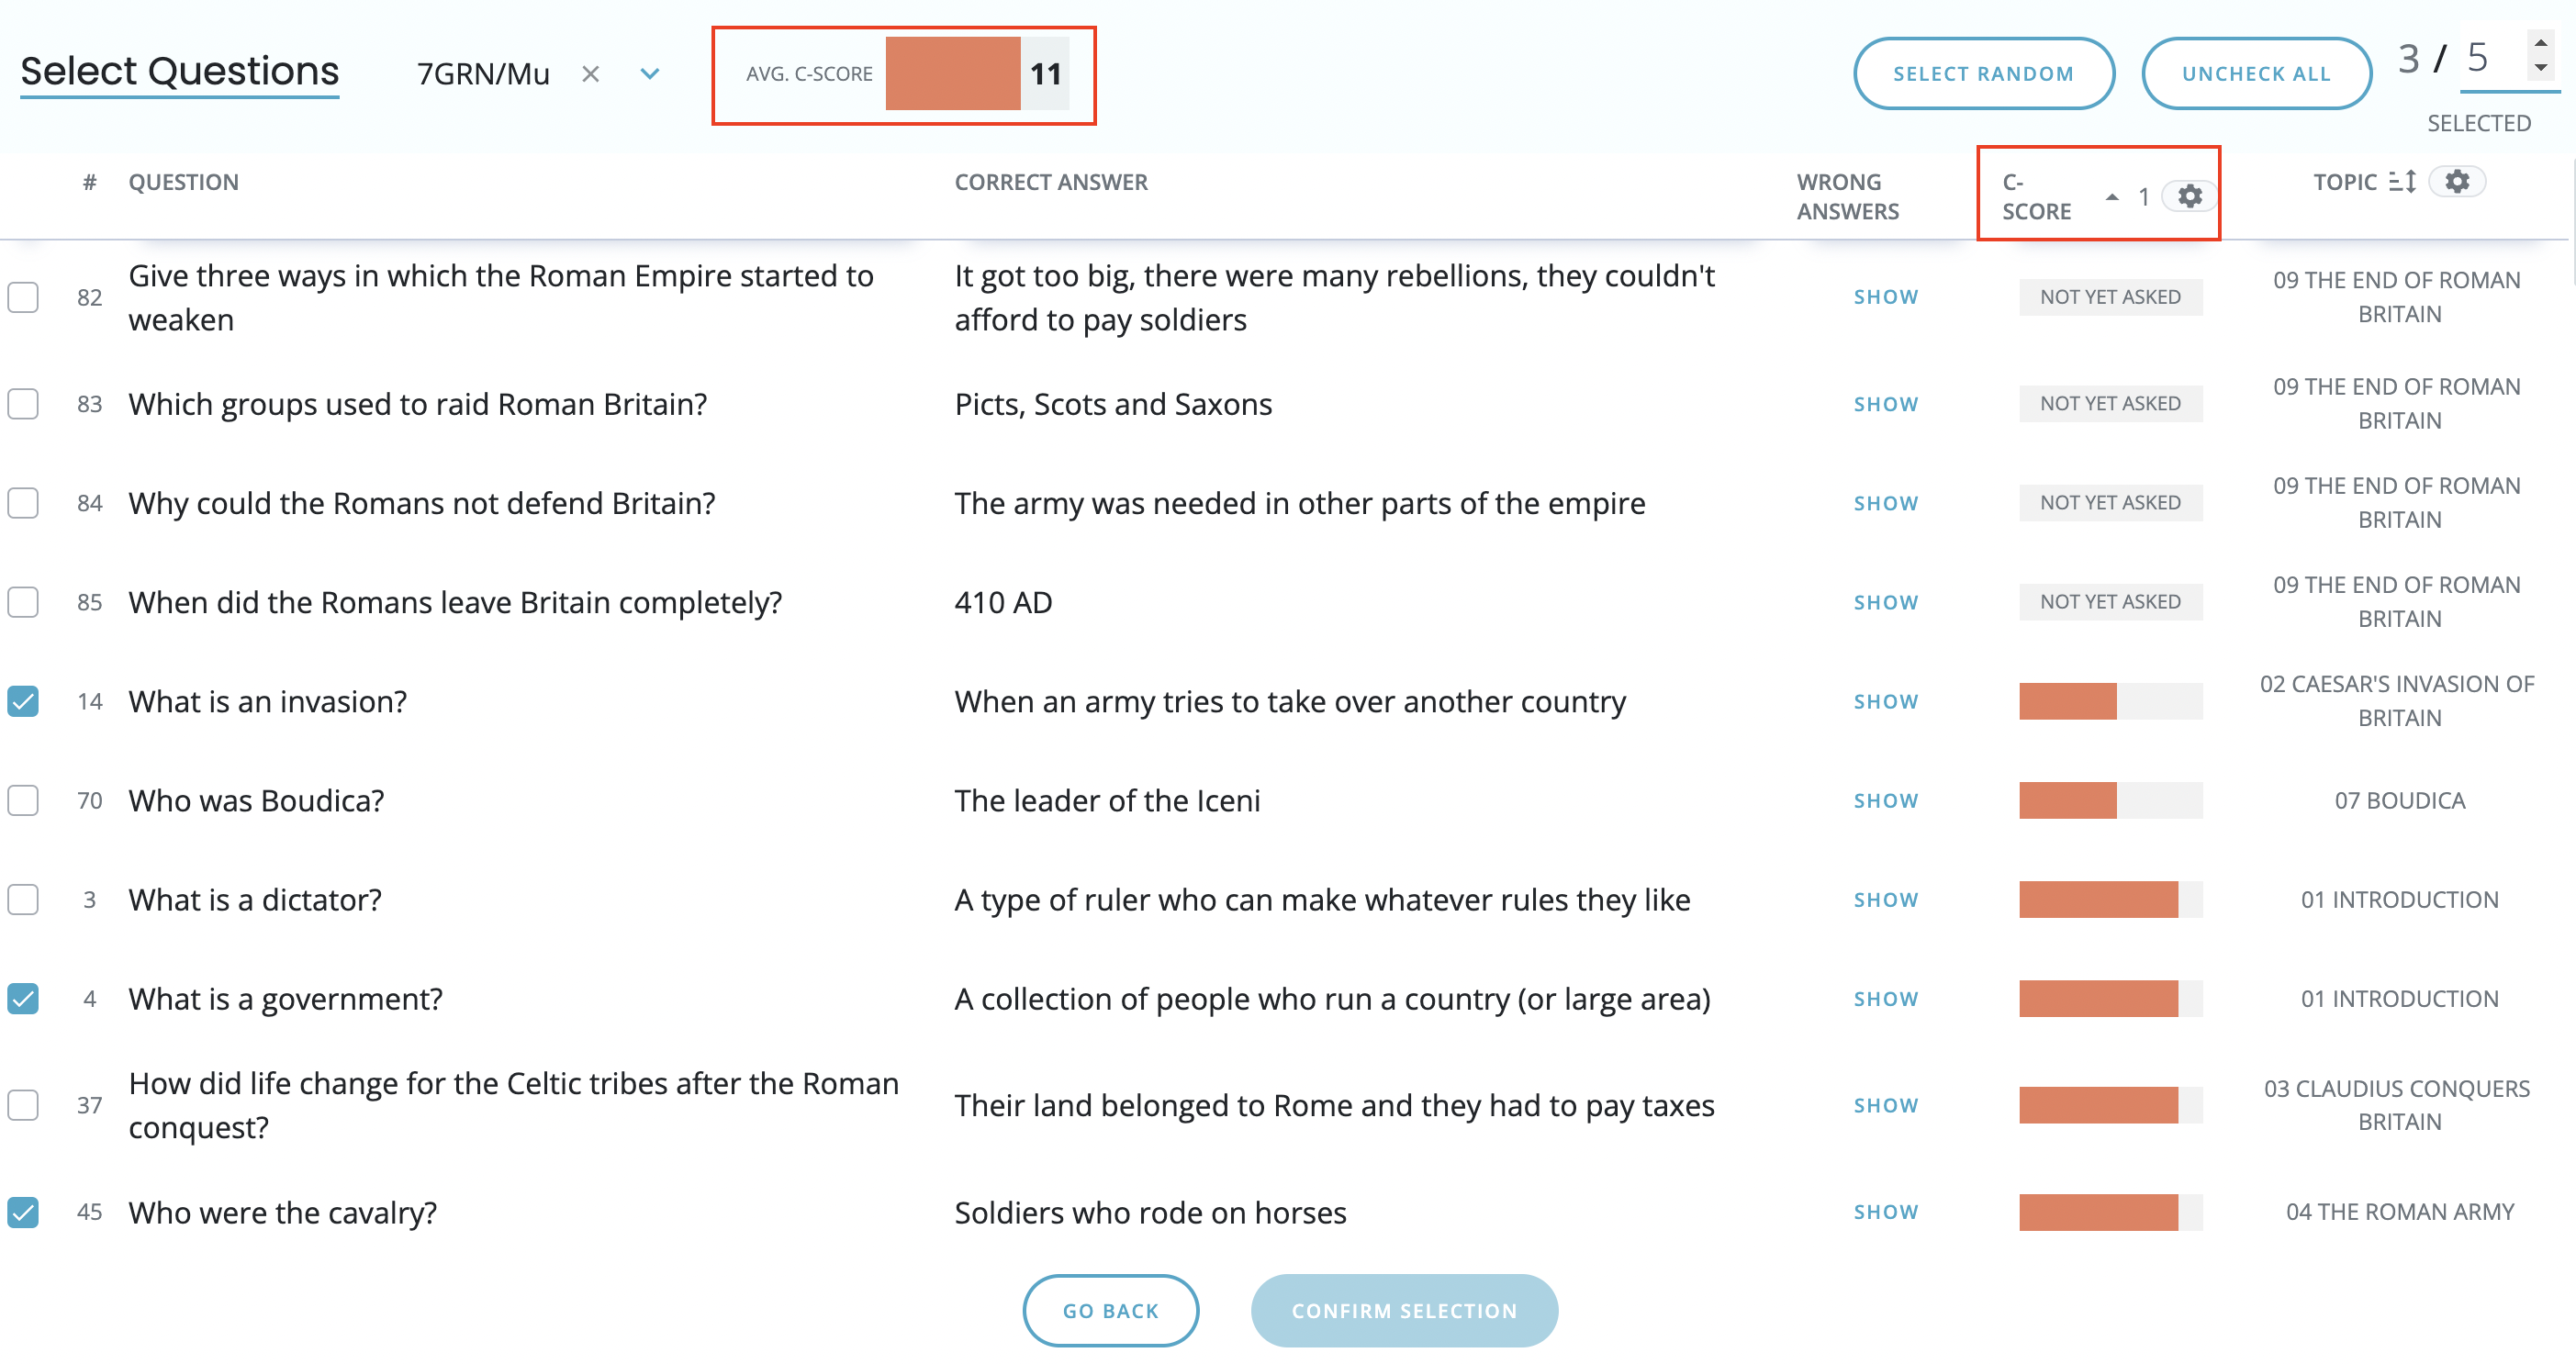Click the C-Score ascending sort arrow
Viewport: 2576px width, 1364px height.
pos(2111,197)
